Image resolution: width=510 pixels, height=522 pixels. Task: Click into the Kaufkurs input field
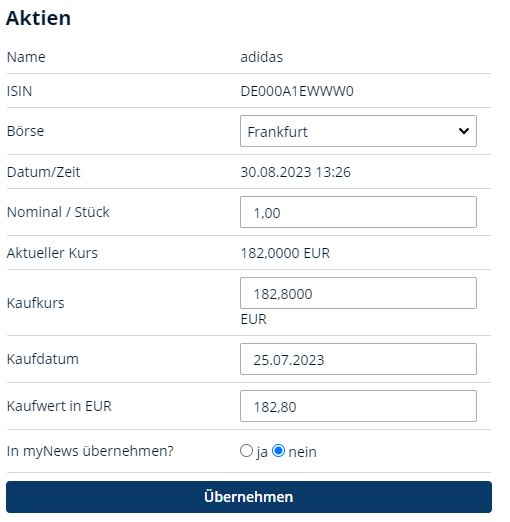click(358, 293)
